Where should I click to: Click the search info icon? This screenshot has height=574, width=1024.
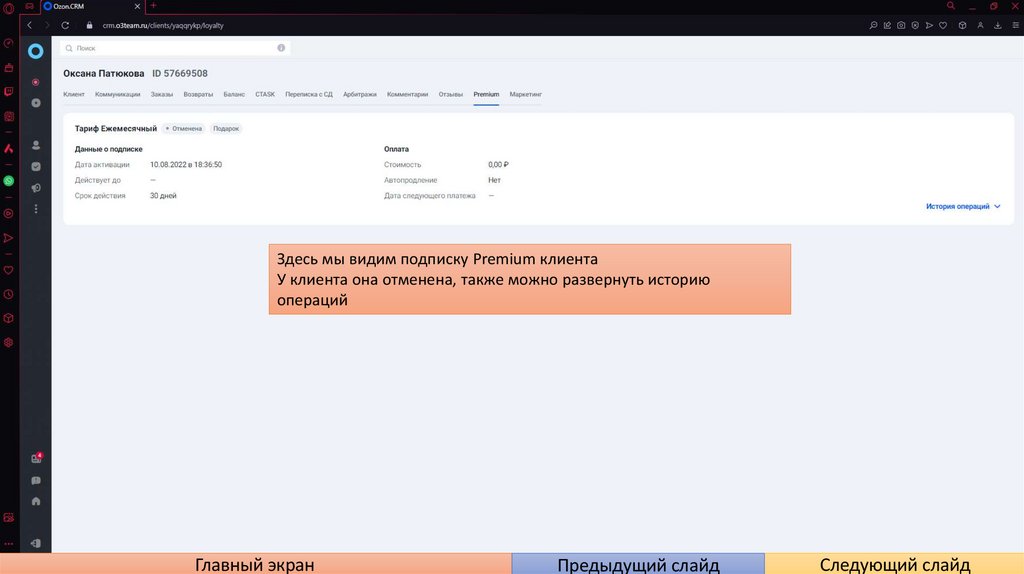point(281,48)
